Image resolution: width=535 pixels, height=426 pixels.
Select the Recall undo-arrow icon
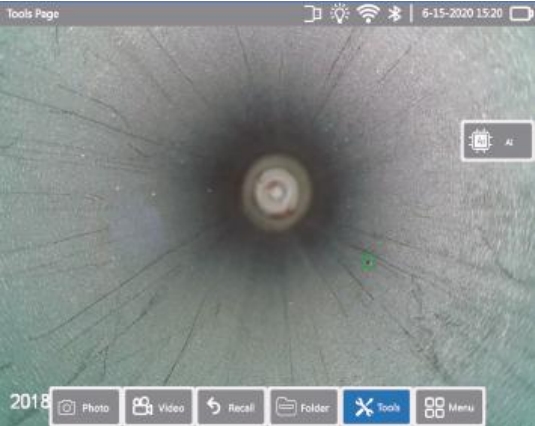pyautogui.click(x=214, y=406)
